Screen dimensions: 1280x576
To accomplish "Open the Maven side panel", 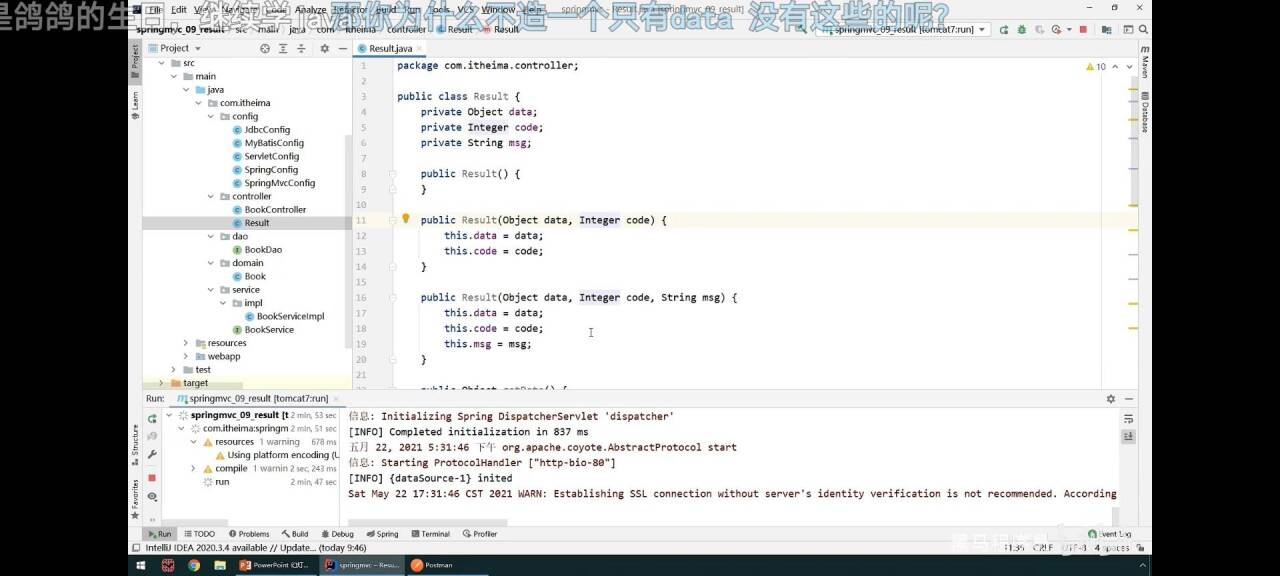I will point(1145,64).
